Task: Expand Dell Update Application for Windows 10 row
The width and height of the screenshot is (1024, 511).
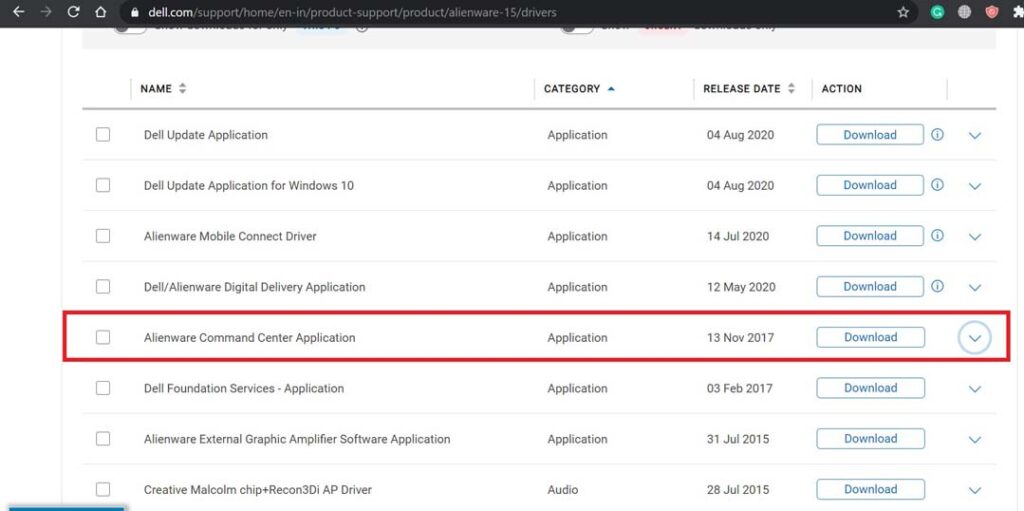Action: [x=975, y=186]
